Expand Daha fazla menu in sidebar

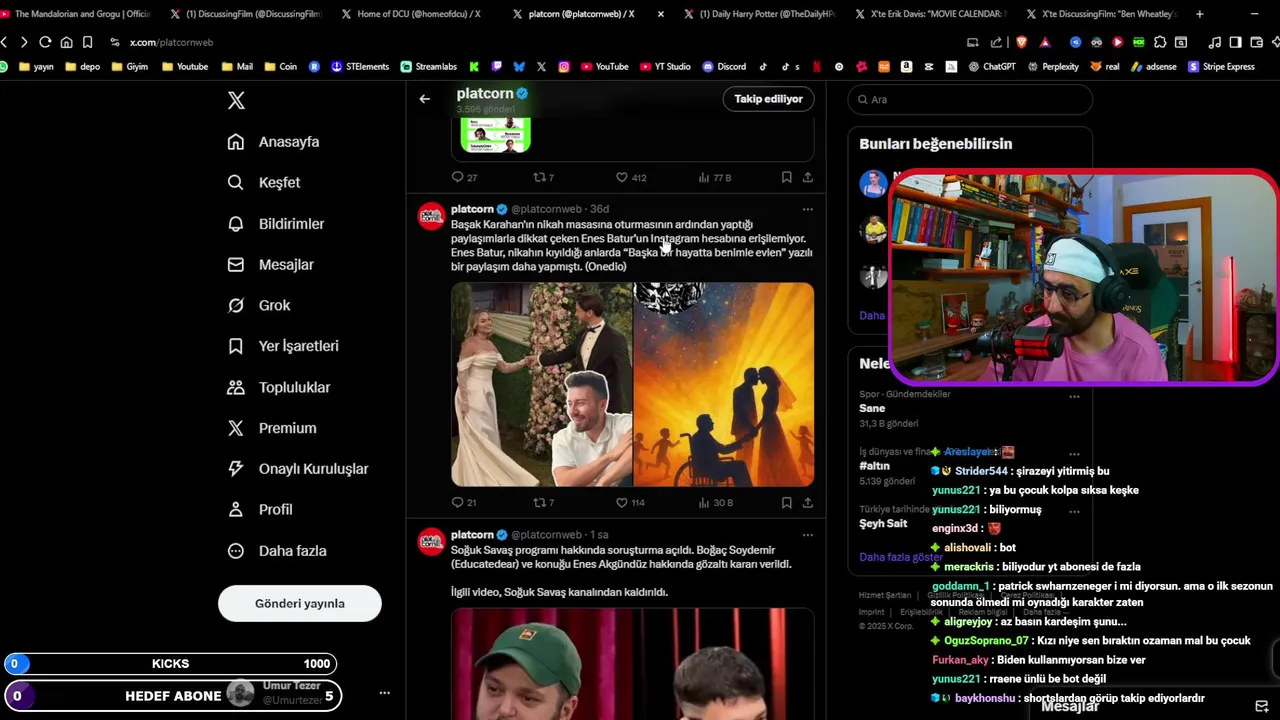pos(277,551)
